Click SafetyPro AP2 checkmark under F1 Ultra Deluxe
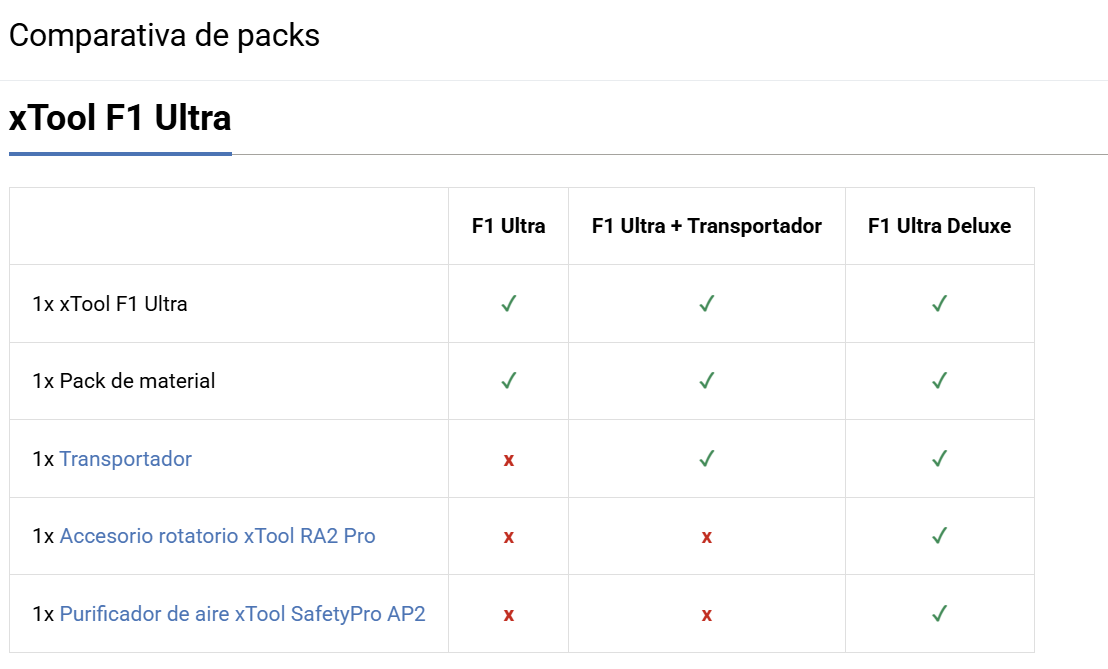Screen dimensions: 1108x669 [x=939, y=613]
